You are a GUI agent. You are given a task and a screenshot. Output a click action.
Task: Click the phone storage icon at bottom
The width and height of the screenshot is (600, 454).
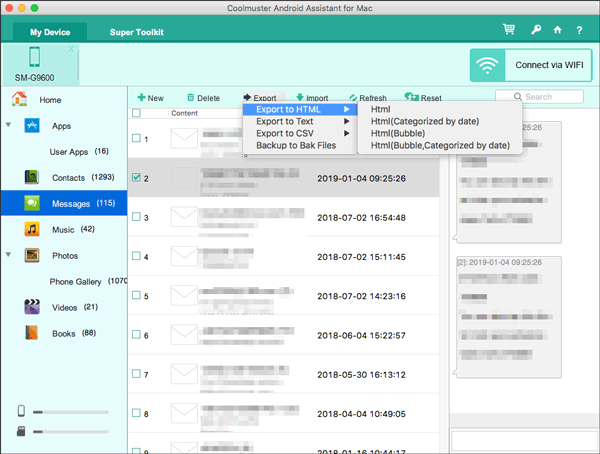click(x=21, y=411)
